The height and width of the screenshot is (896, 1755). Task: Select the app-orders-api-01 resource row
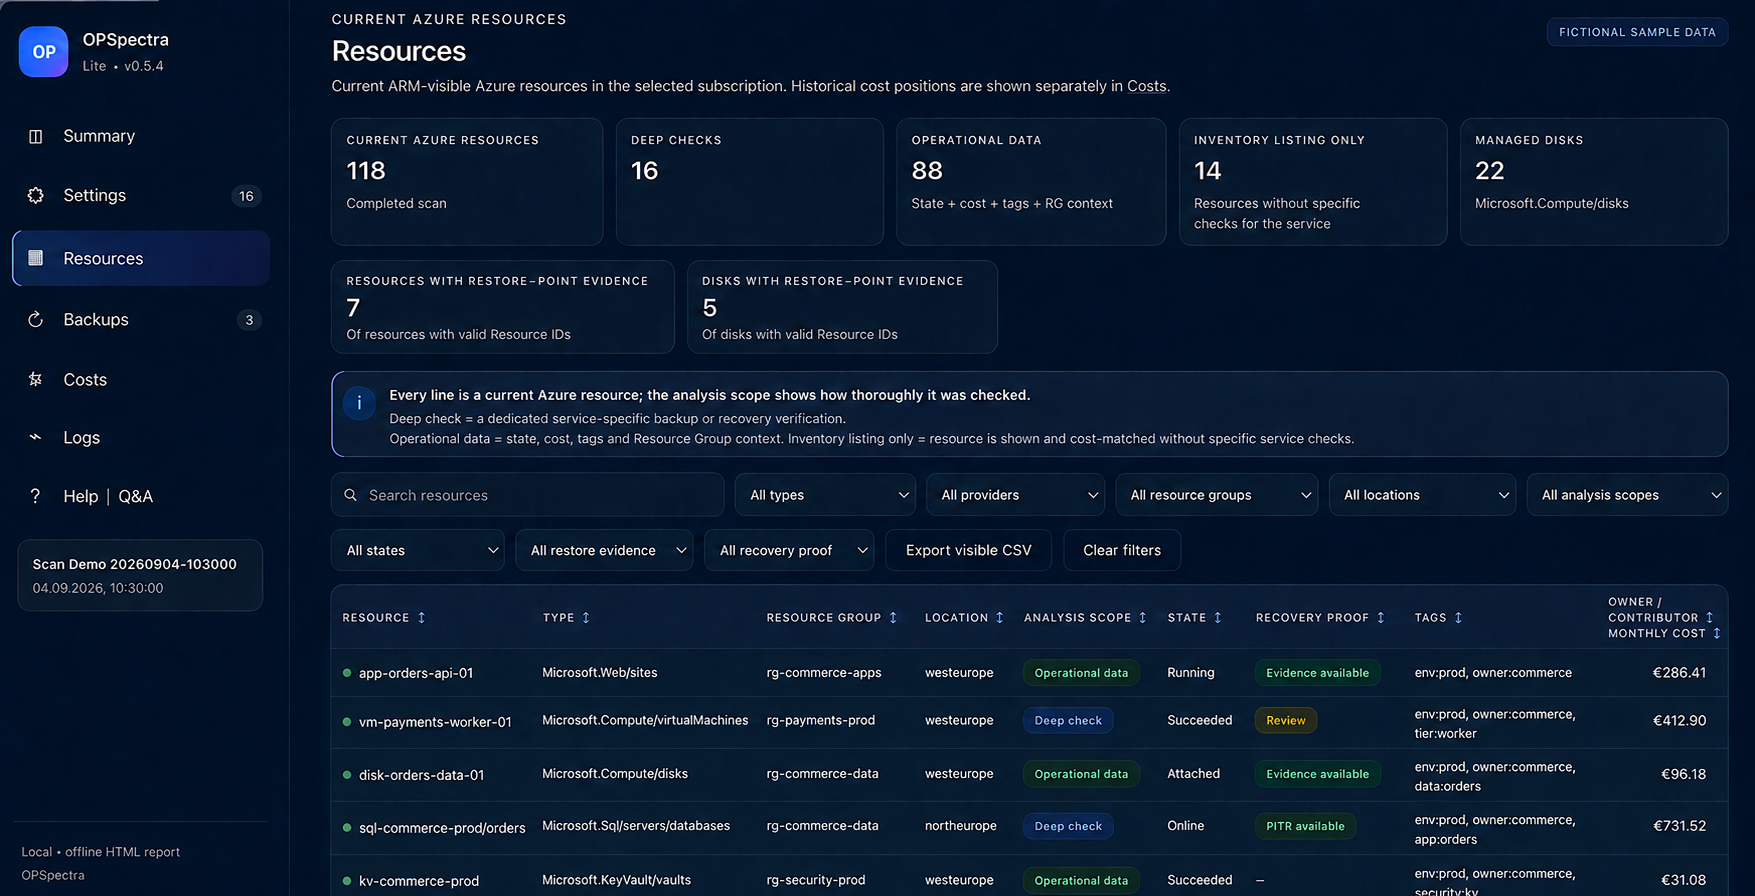[1029, 673]
